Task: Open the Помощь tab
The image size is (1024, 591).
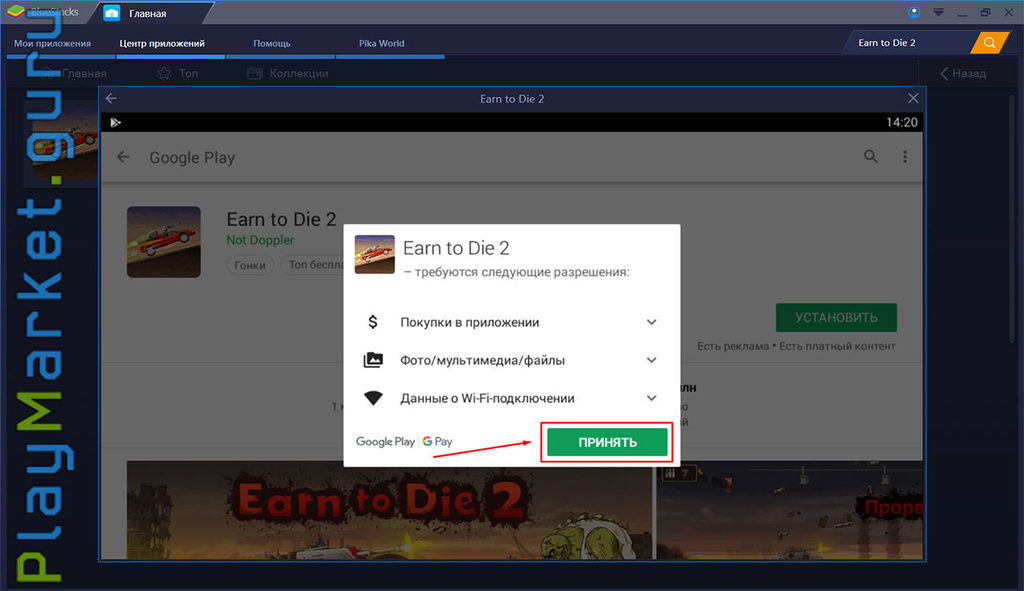Action: pyautogui.click(x=272, y=43)
